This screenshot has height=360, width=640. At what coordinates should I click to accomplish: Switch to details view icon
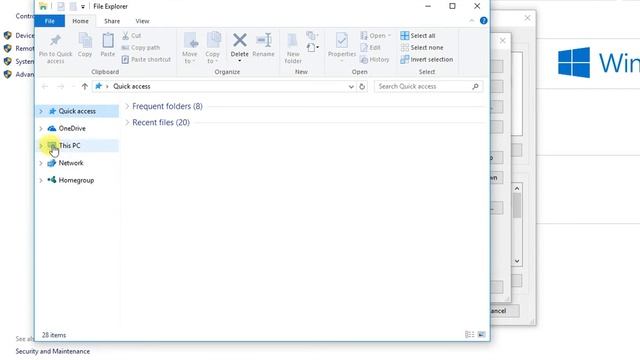click(469, 335)
